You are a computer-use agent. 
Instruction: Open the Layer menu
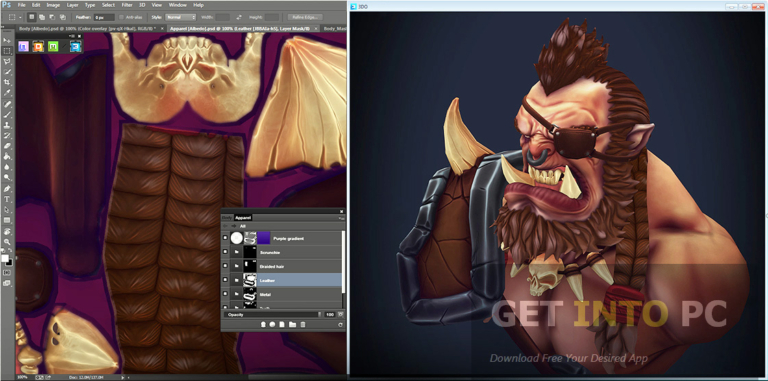72,5
